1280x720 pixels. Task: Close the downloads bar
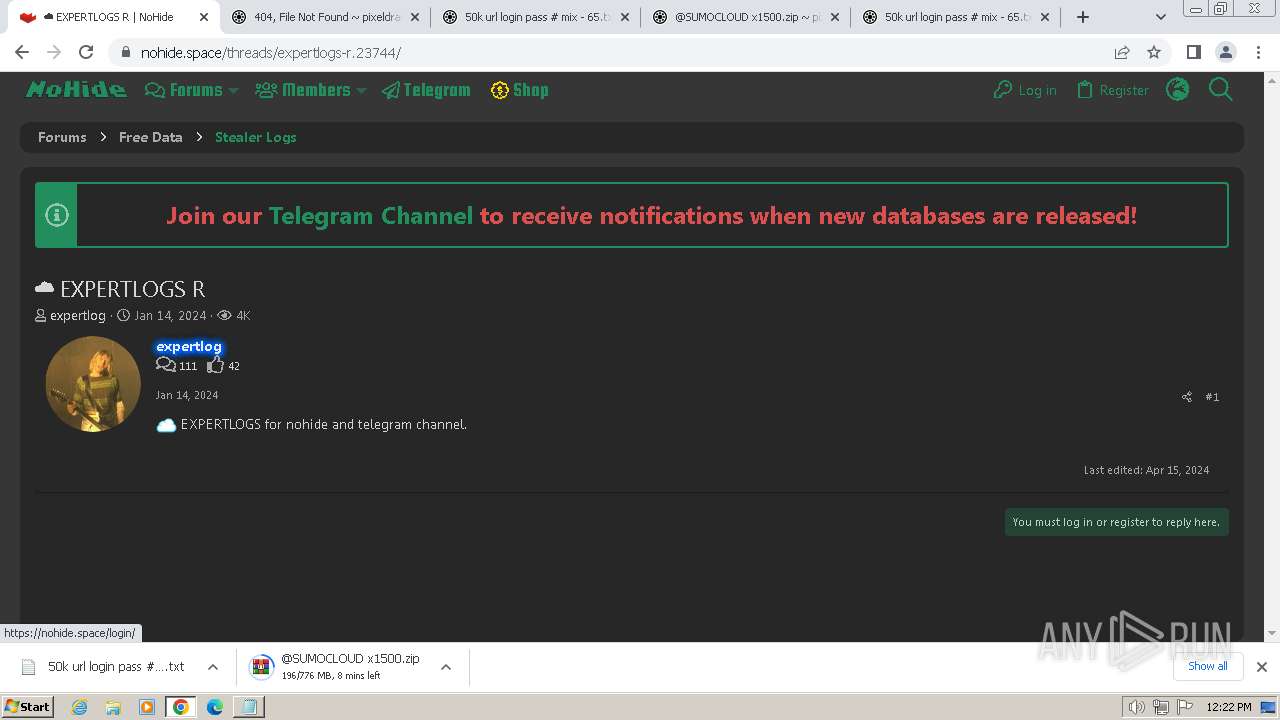pos(1262,667)
